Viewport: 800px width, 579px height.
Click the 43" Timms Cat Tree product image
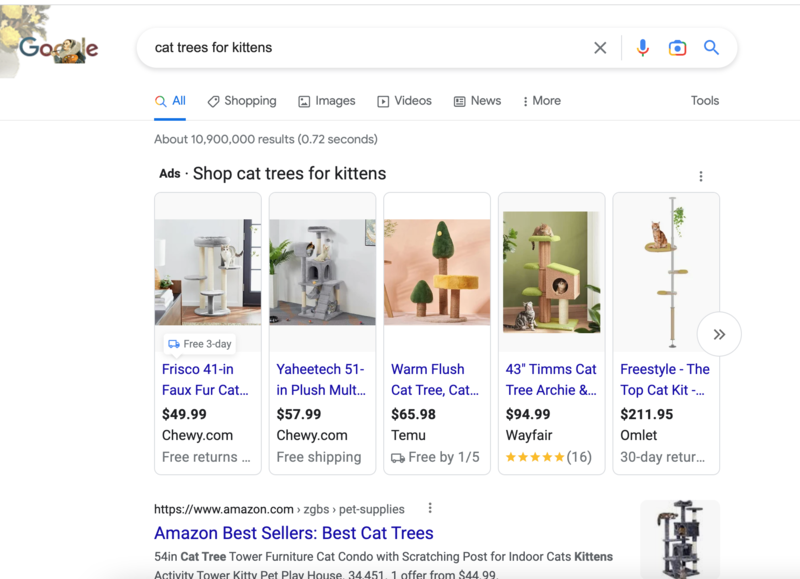[x=551, y=271]
